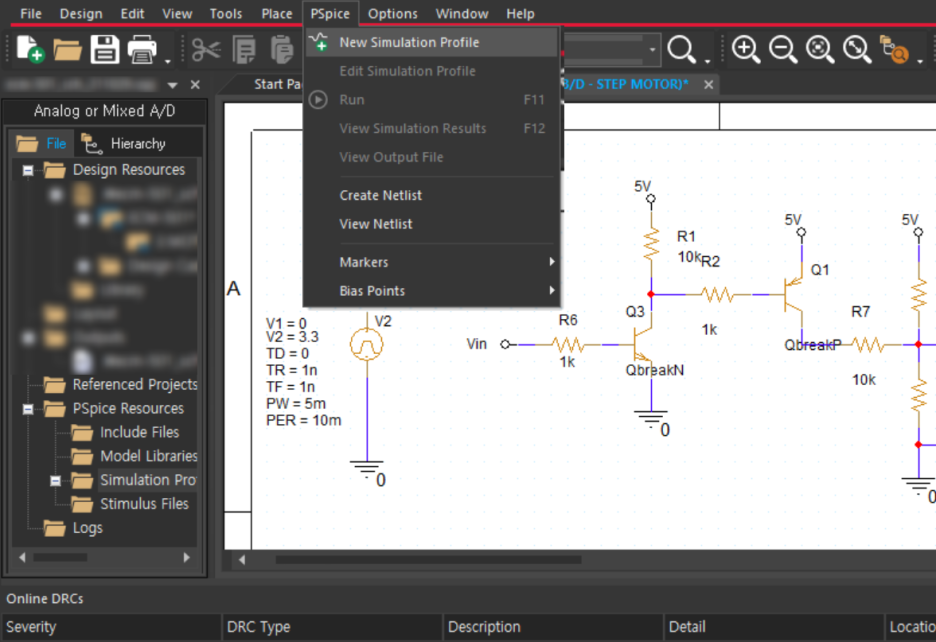Screen dimensions: 936x642
Task: Click the New document toolbar icon
Action: click(x=29, y=50)
